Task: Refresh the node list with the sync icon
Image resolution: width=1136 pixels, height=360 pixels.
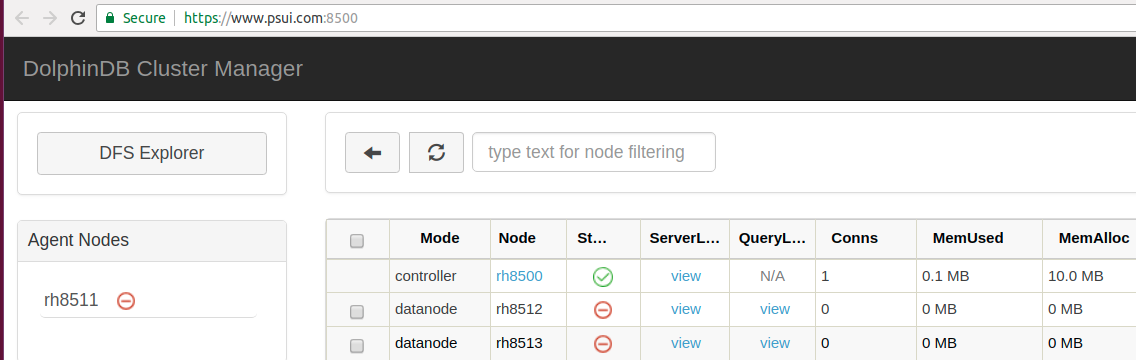Action: coord(436,153)
